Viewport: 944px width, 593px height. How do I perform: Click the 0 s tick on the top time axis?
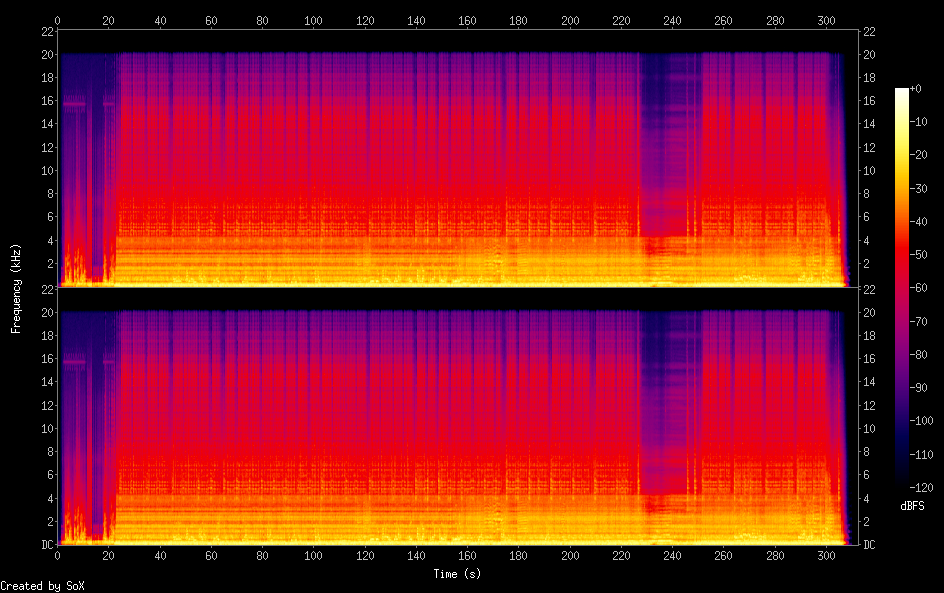tap(58, 20)
